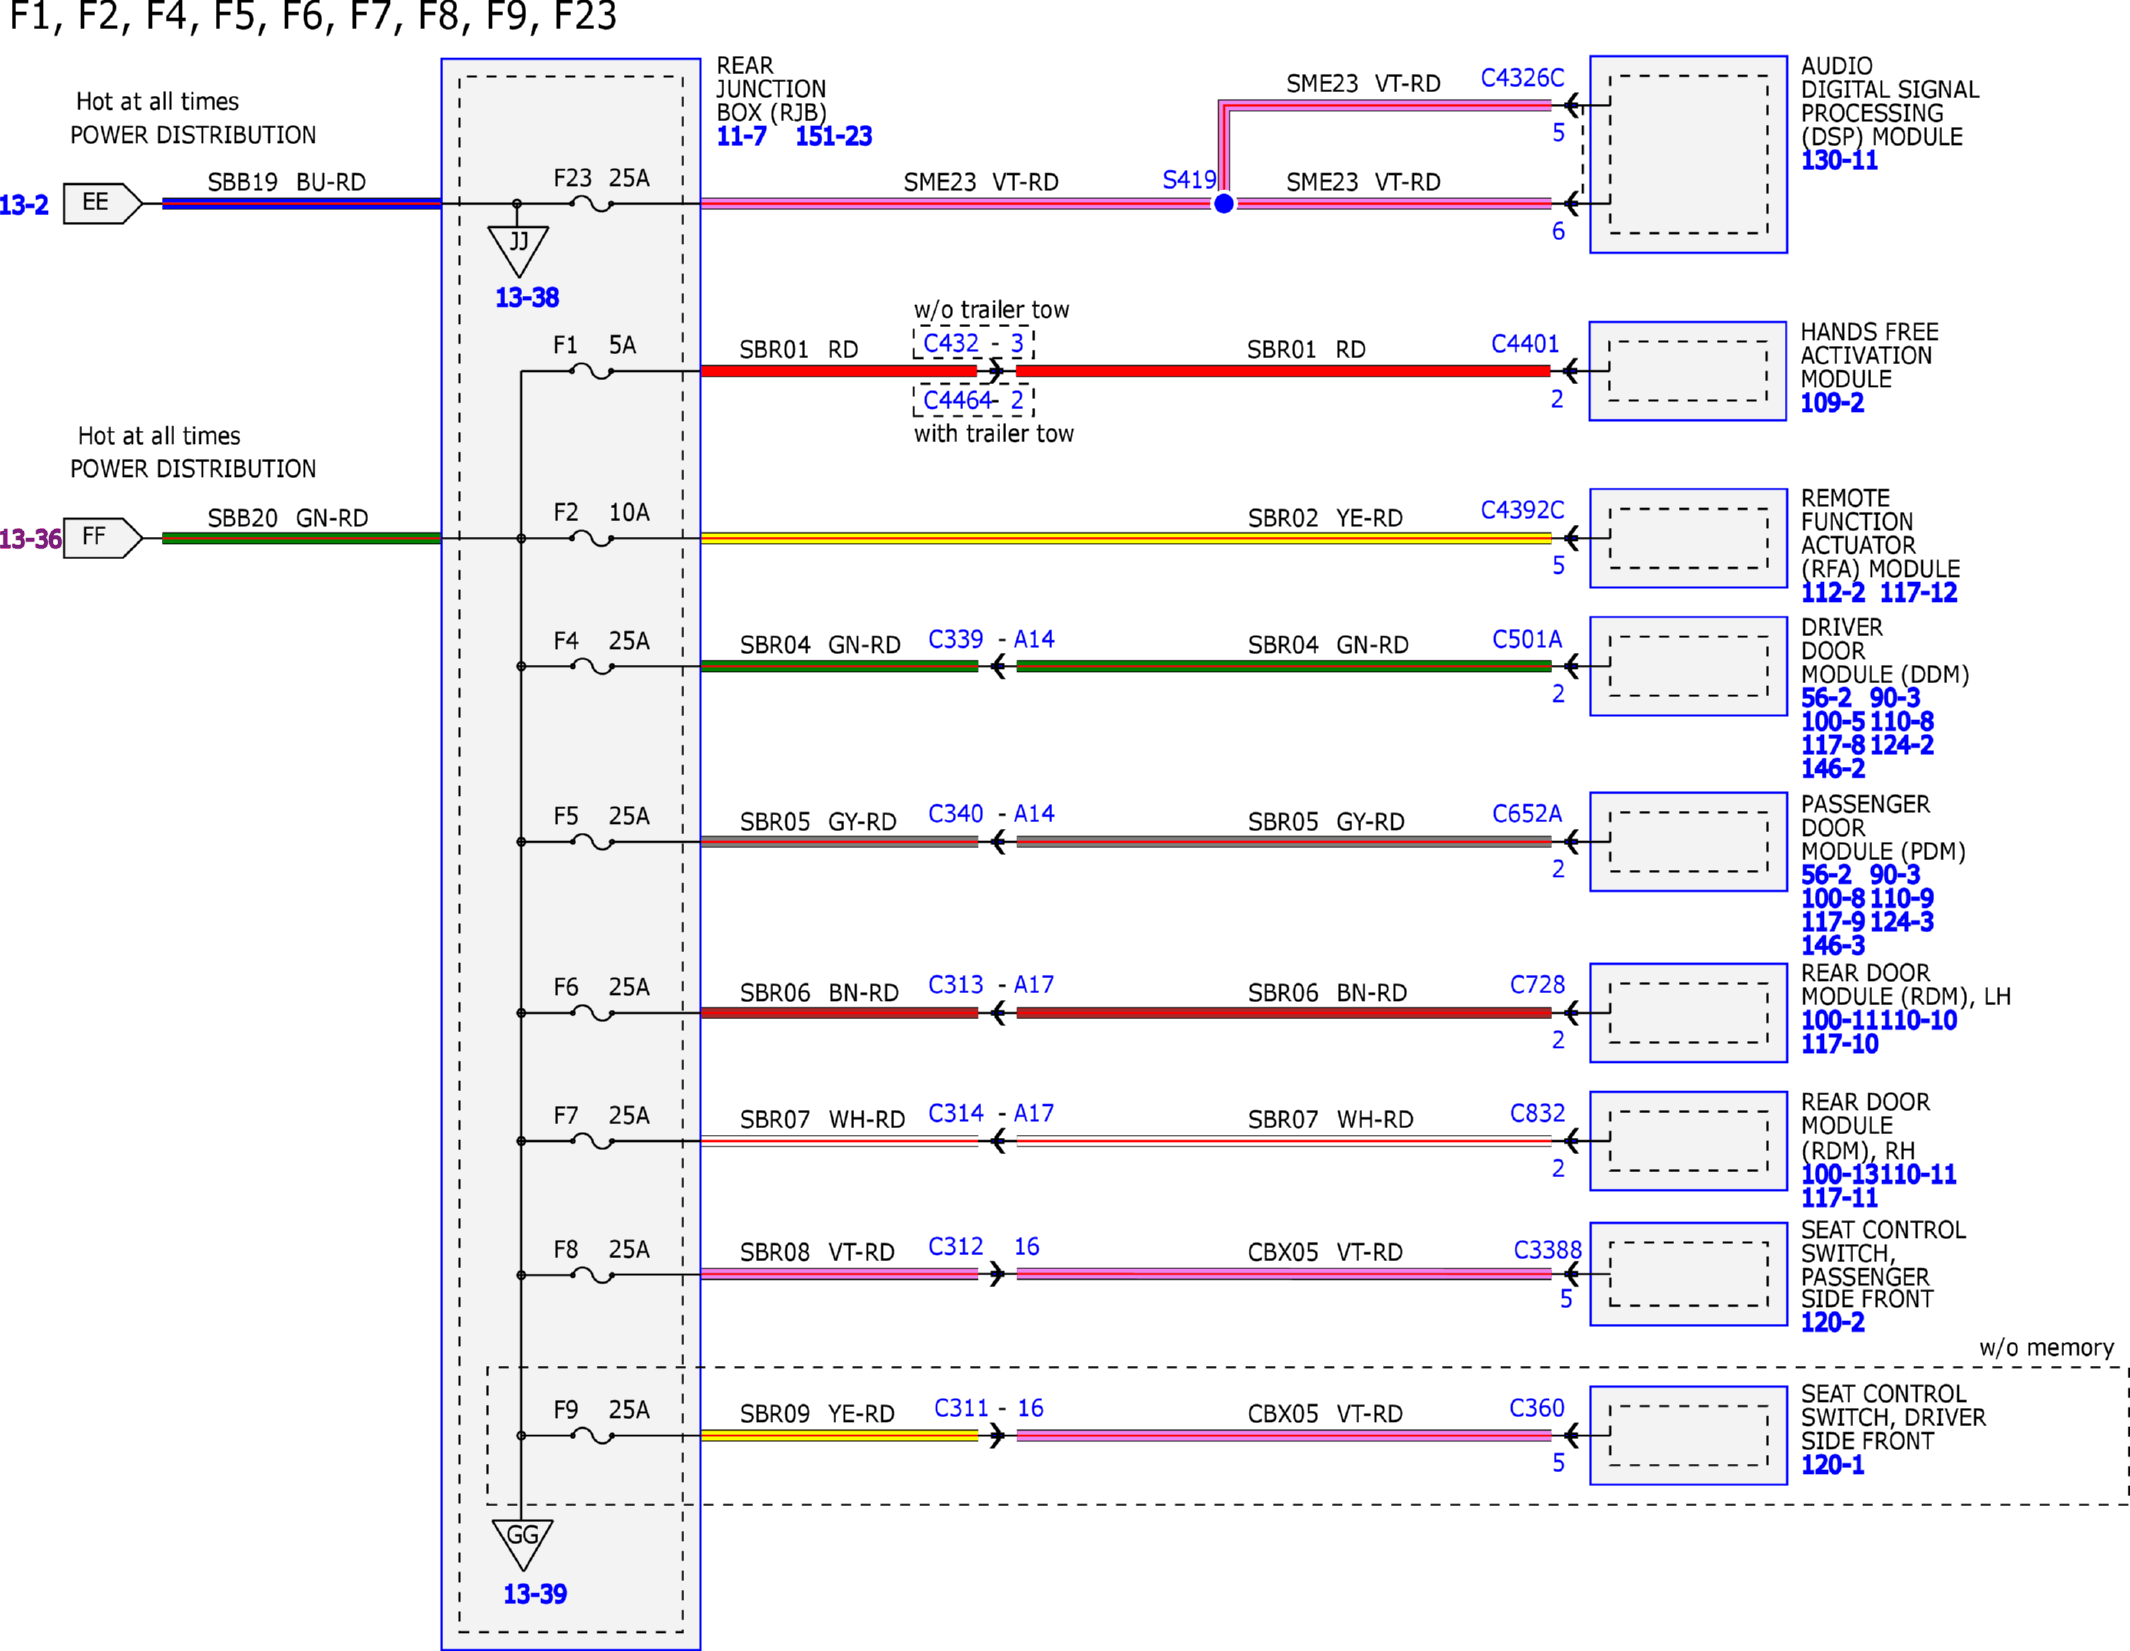Click connector label C339
2130x1651 pixels.
tap(955, 639)
